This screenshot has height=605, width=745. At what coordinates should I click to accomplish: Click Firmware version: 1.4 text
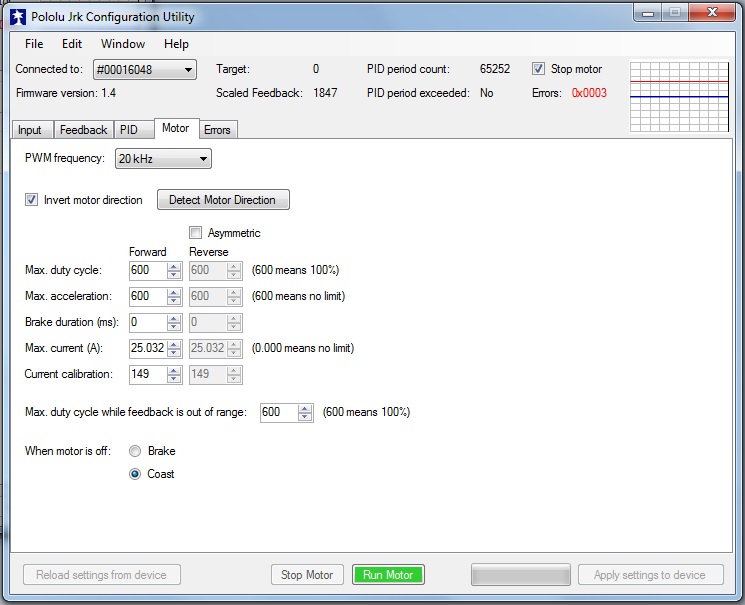point(66,93)
